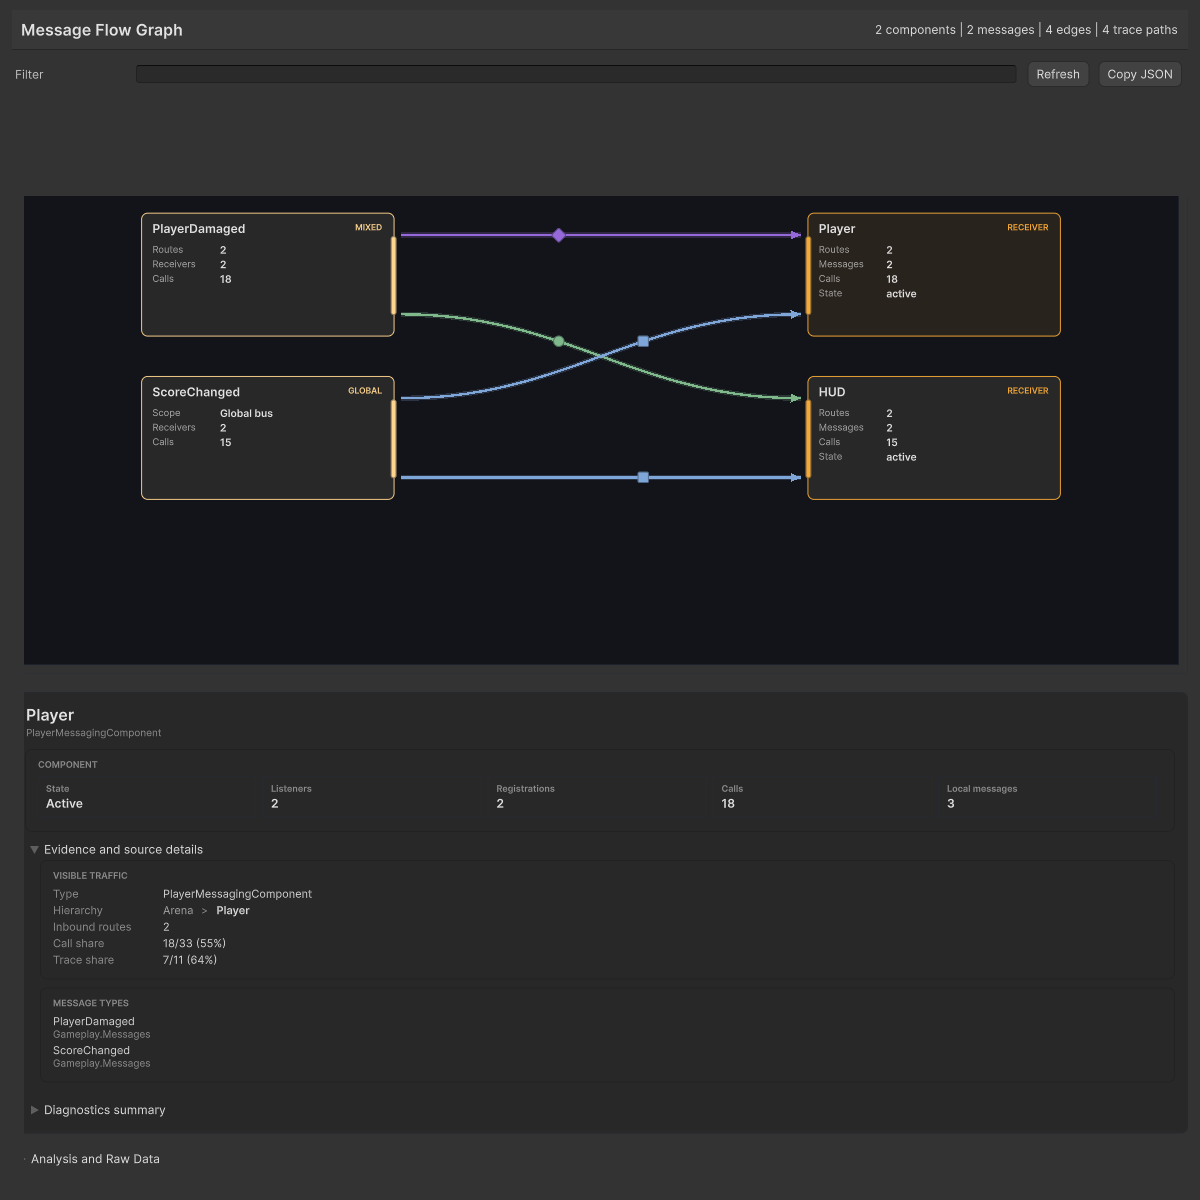Select the ScoreChanged message node
The width and height of the screenshot is (1200, 1200).
[x=268, y=438]
